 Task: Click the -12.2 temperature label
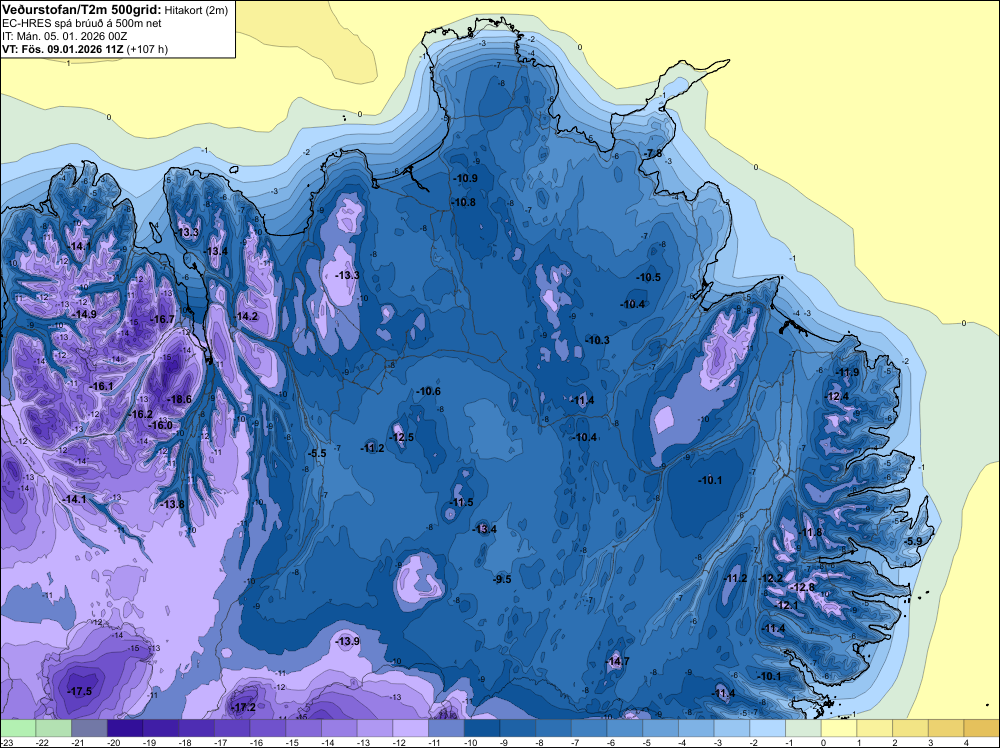tap(771, 578)
